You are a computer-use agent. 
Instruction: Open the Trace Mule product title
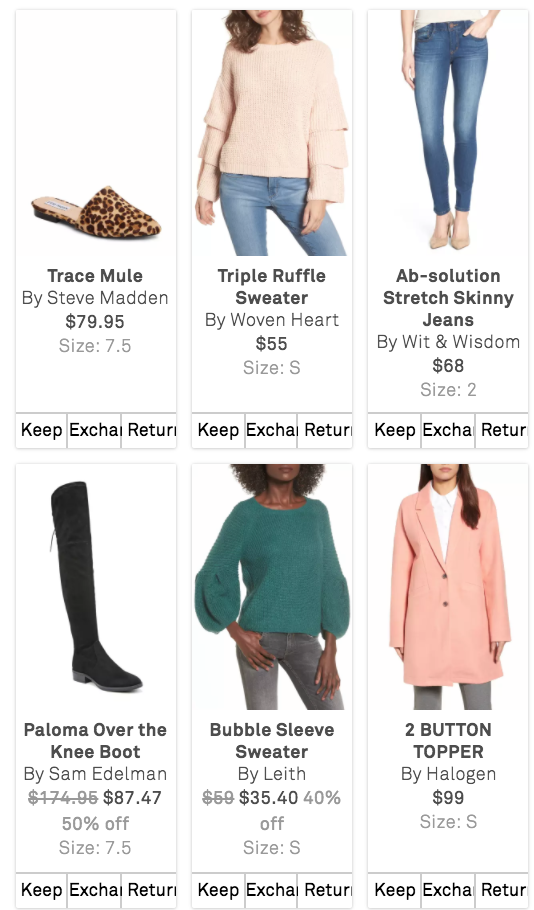point(95,276)
